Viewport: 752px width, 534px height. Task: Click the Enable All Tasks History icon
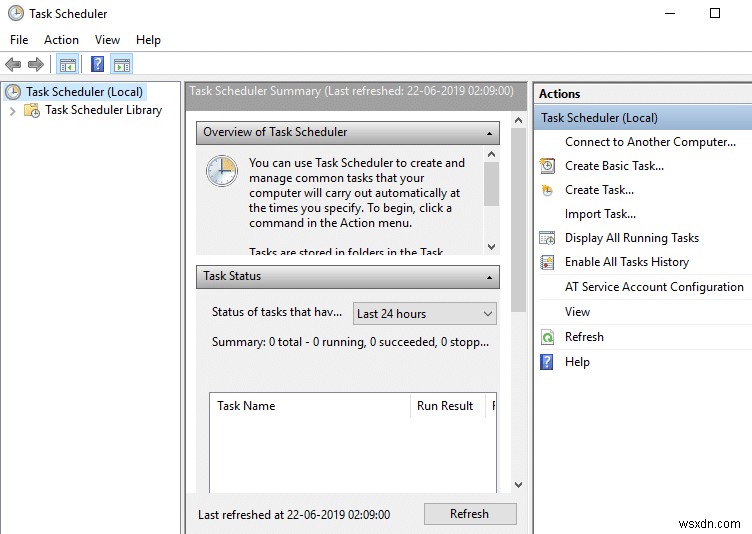[547, 262]
